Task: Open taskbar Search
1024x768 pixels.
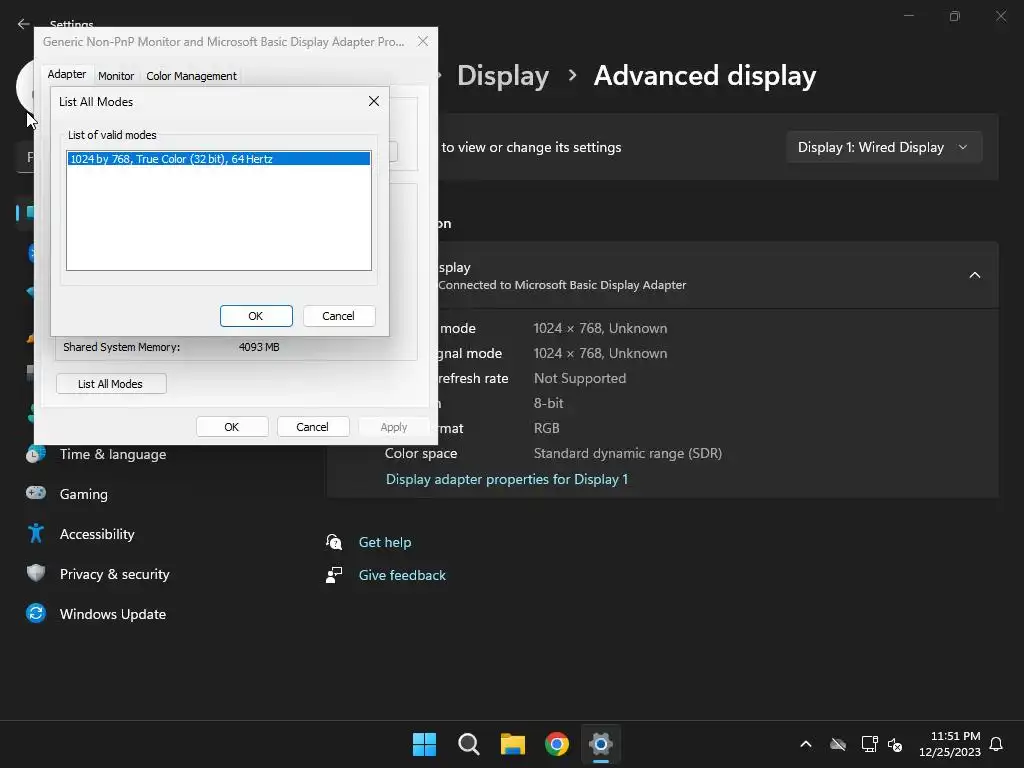Action: [x=469, y=744]
